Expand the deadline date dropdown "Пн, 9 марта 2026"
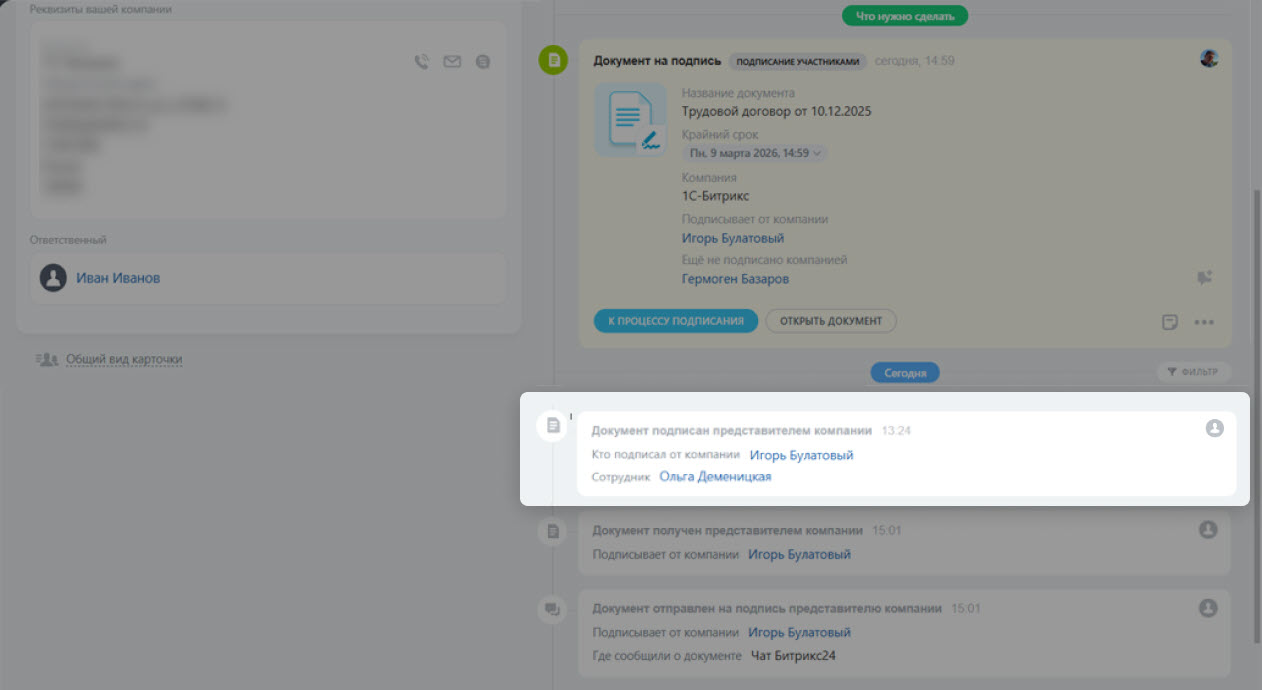Screen dimensions: 1262x690 [x=755, y=153]
